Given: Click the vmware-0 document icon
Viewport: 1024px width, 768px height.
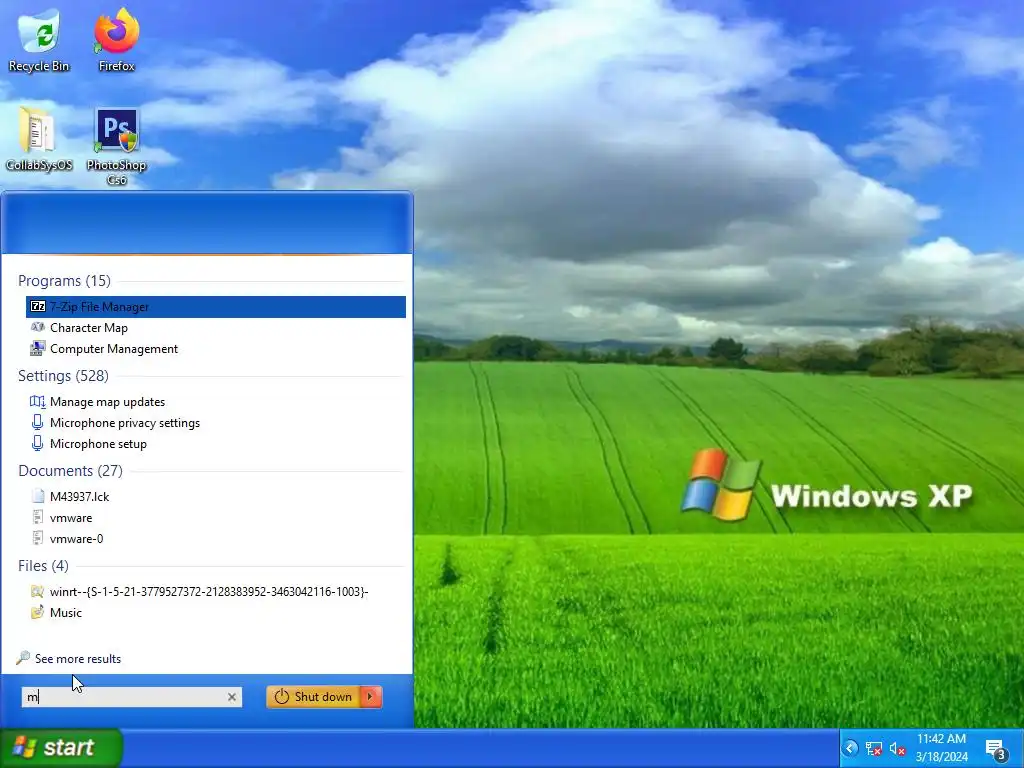Looking at the screenshot, I should [38, 538].
